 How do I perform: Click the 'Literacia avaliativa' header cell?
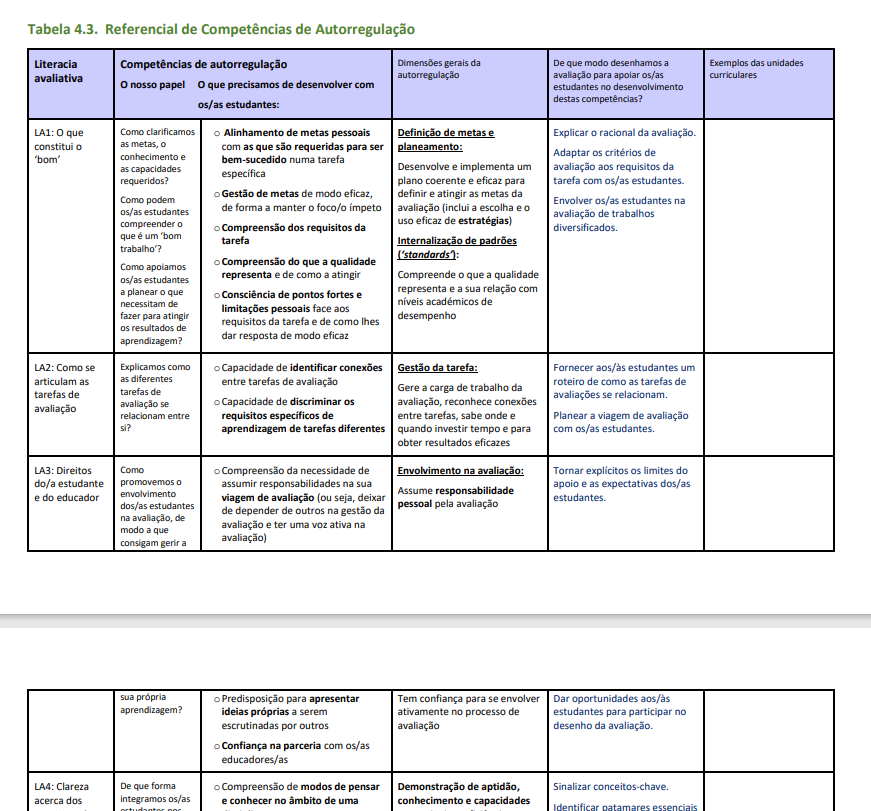tap(71, 84)
